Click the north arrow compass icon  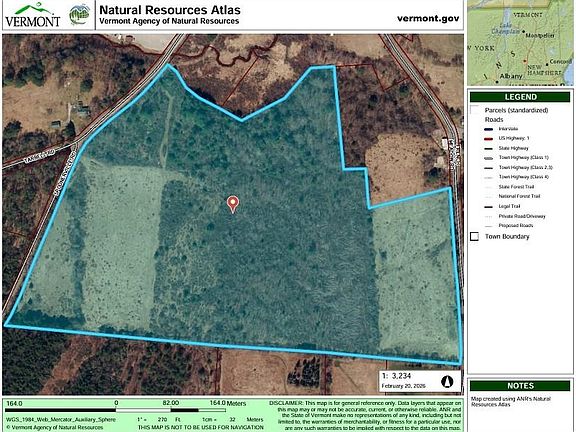coord(447,382)
